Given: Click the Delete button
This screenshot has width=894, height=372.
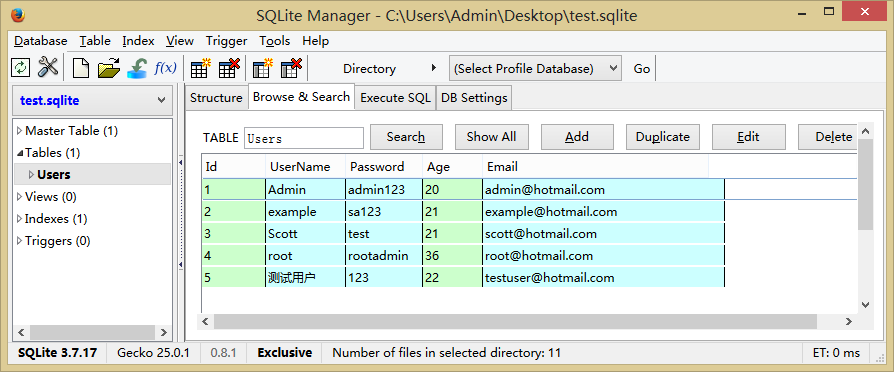Looking at the screenshot, I should (x=828, y=137).
